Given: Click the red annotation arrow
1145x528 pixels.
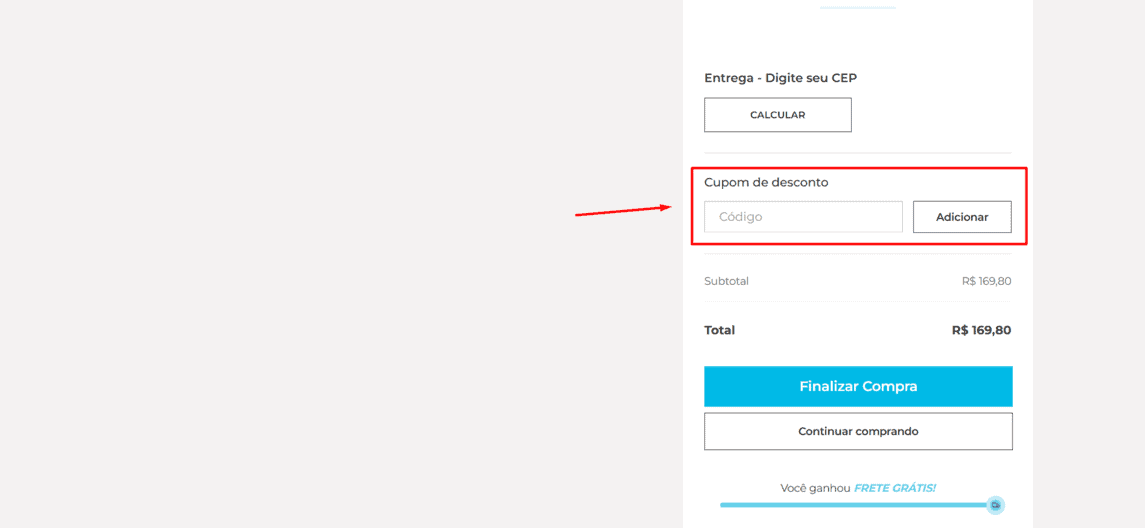Looking at the screenshot, I should coord(624,211).
